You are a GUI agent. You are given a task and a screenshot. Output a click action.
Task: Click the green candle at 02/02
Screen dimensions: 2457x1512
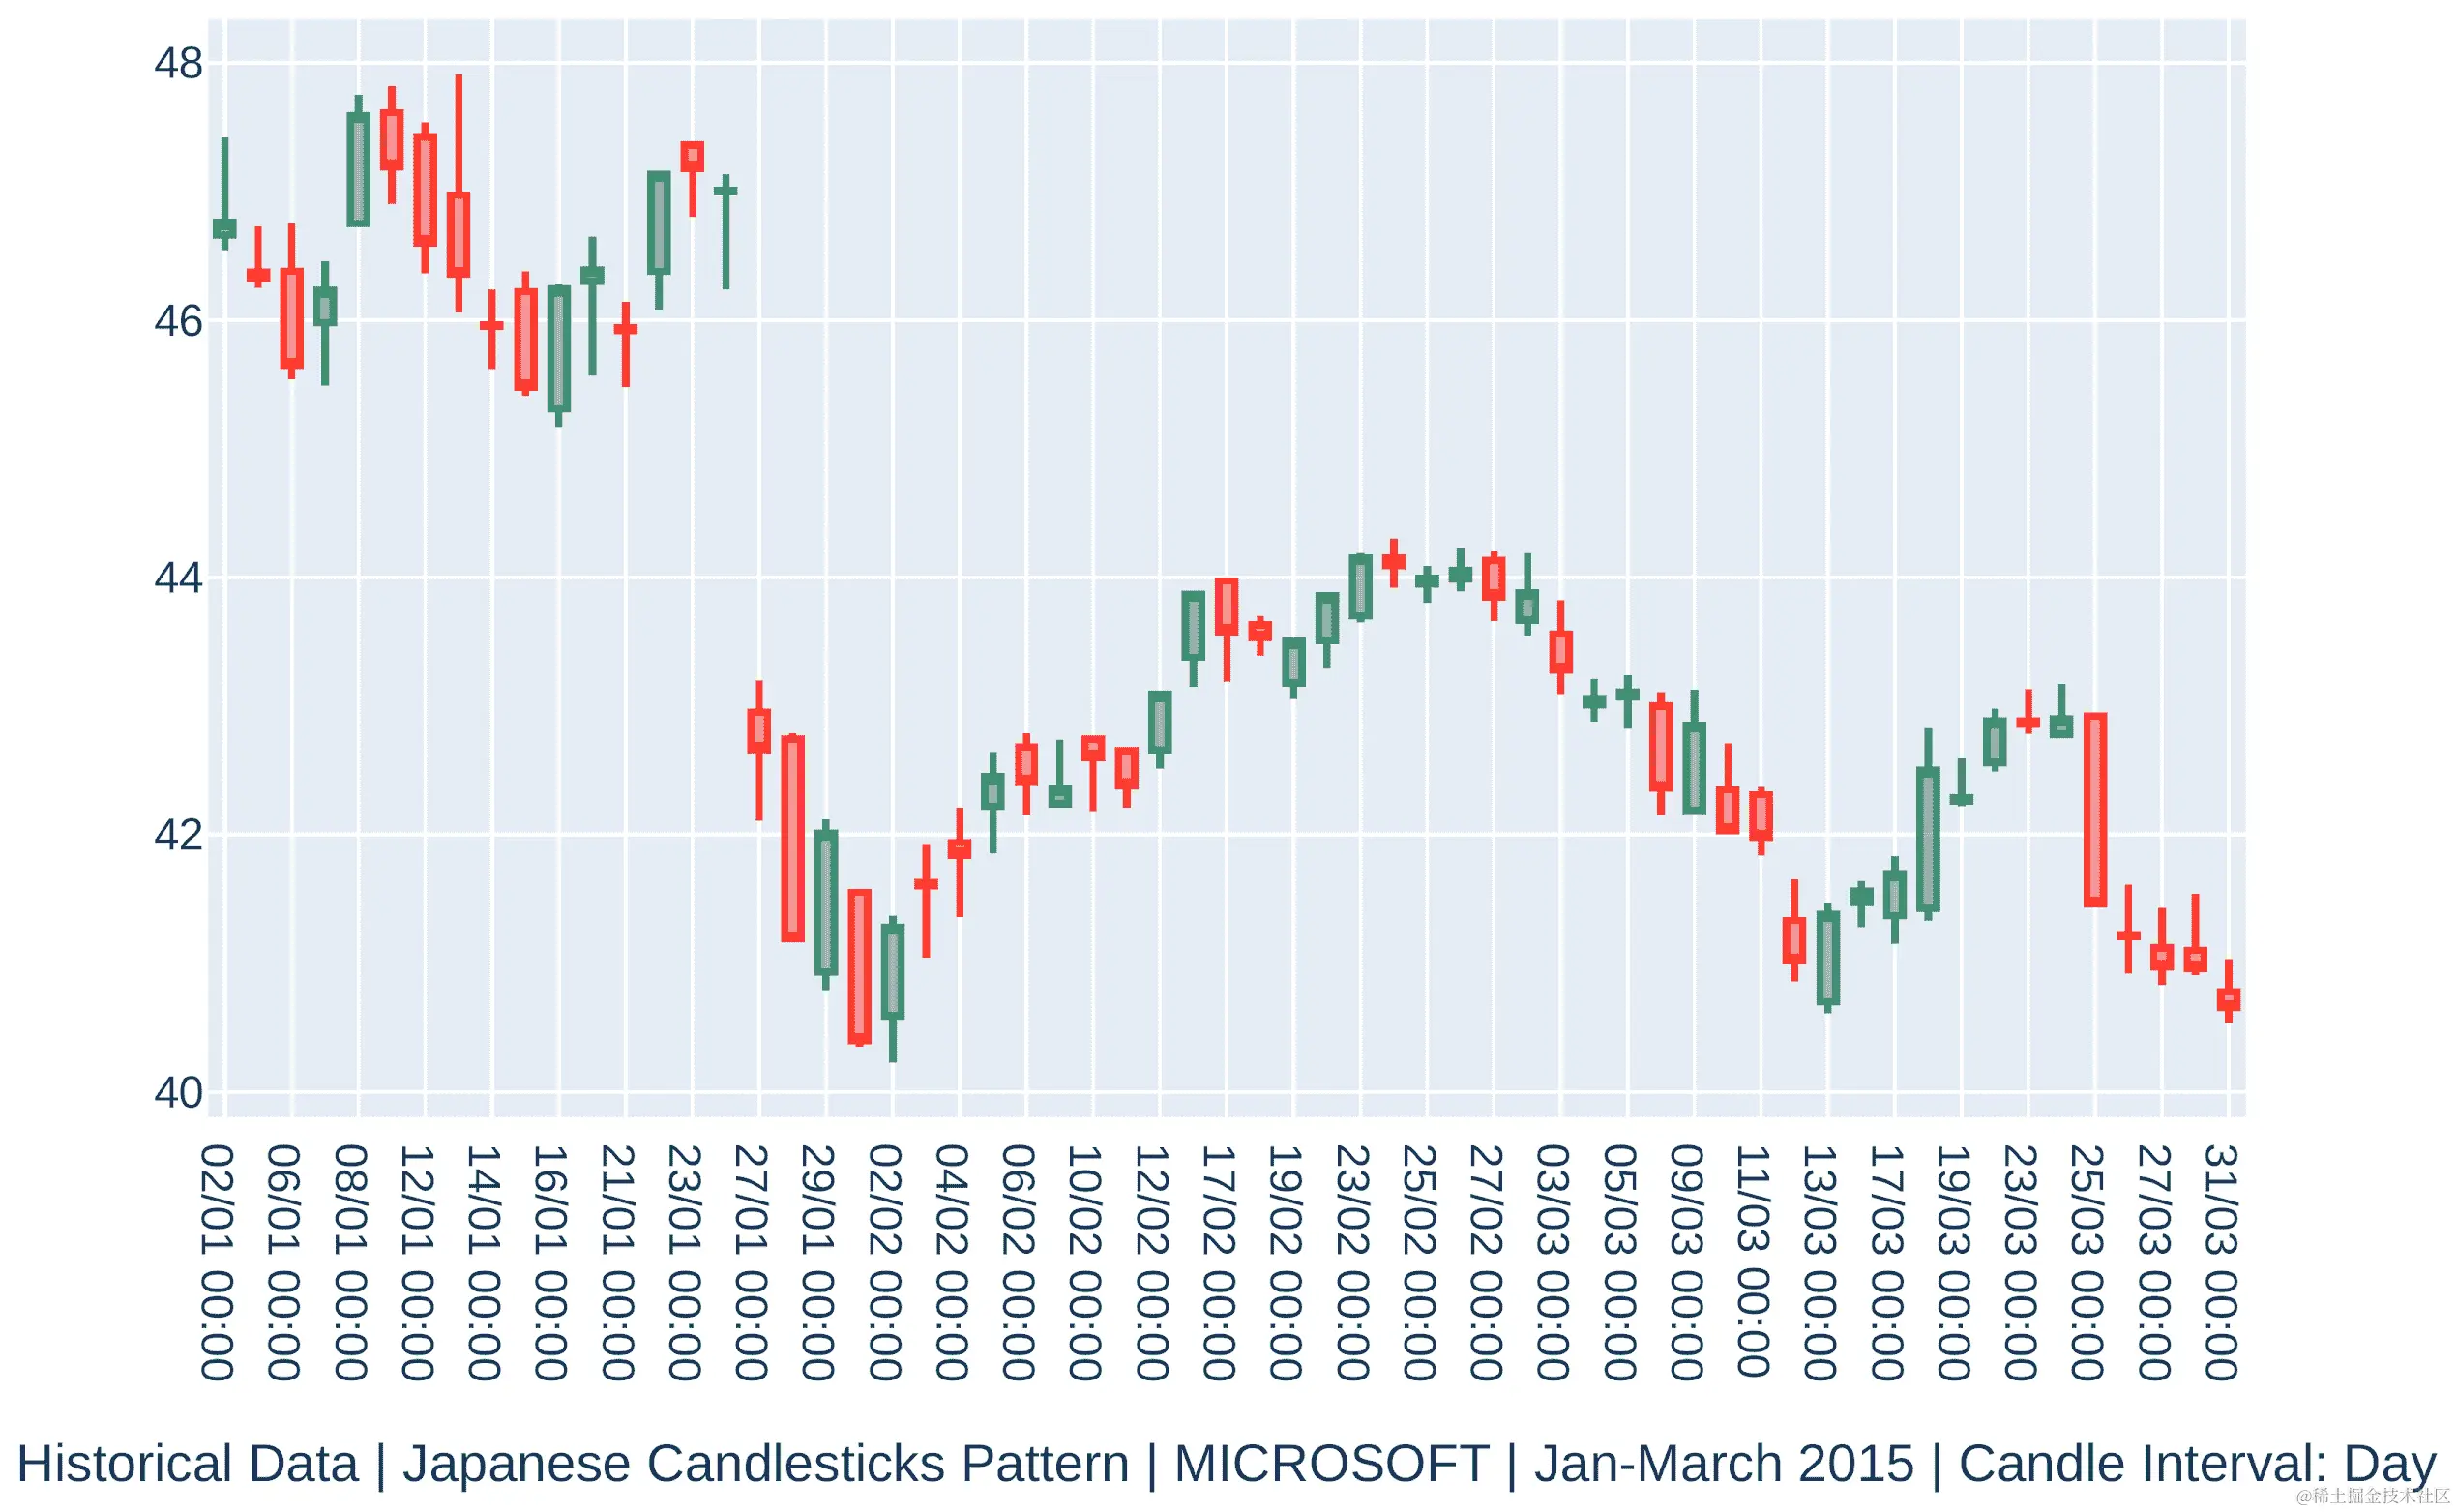[x=893, y=972]
